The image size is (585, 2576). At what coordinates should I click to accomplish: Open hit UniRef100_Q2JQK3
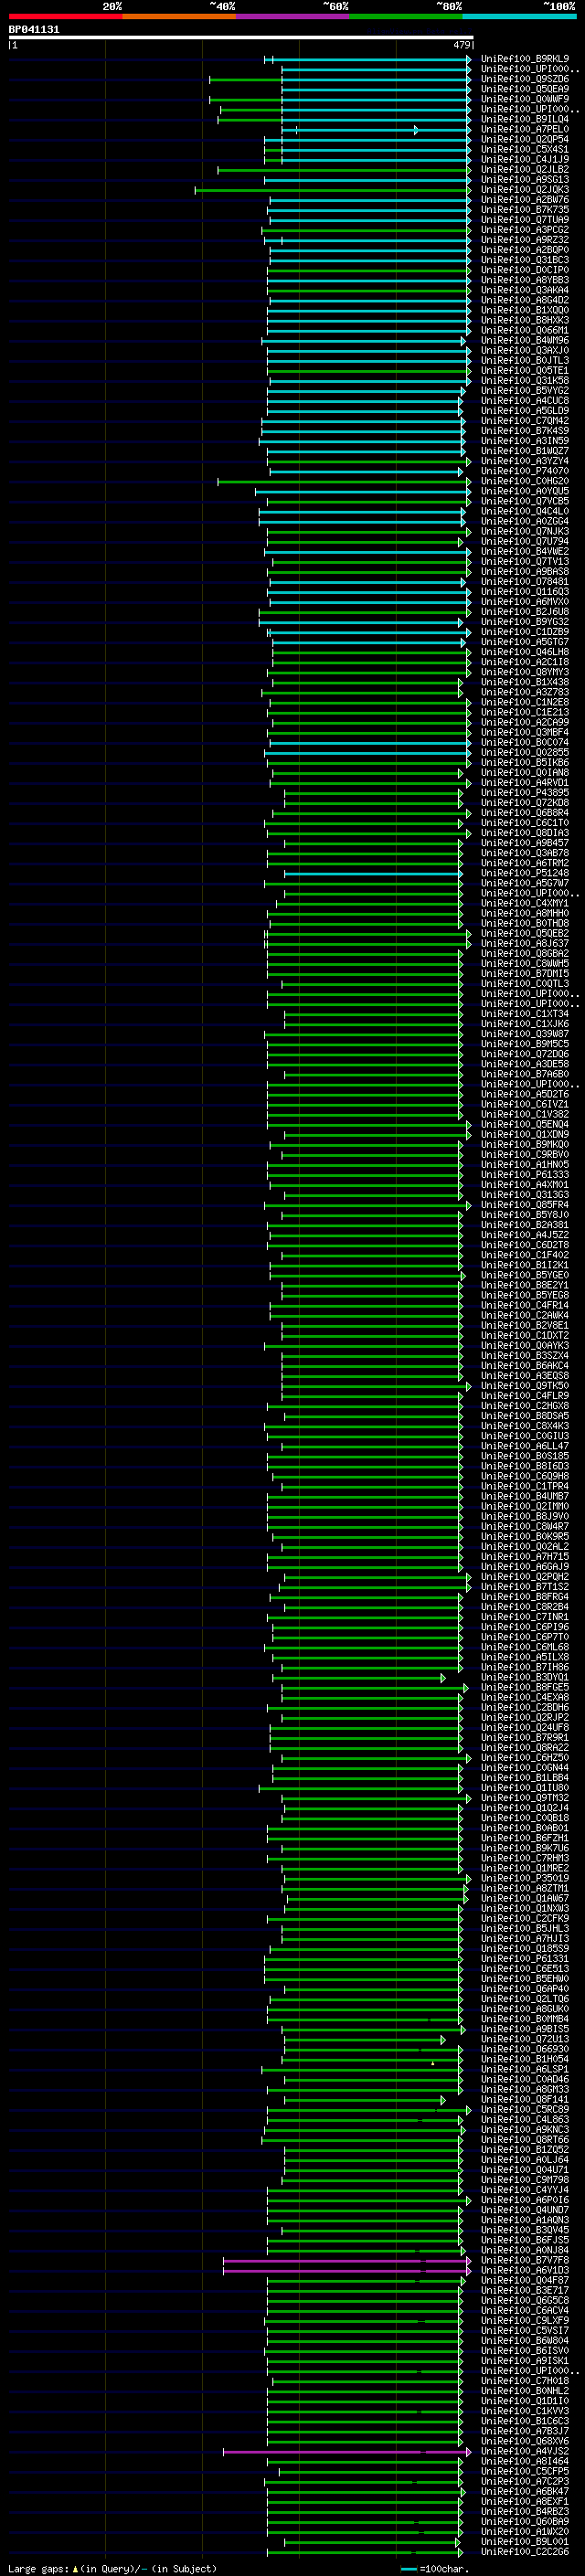click(x=525, y=190)
